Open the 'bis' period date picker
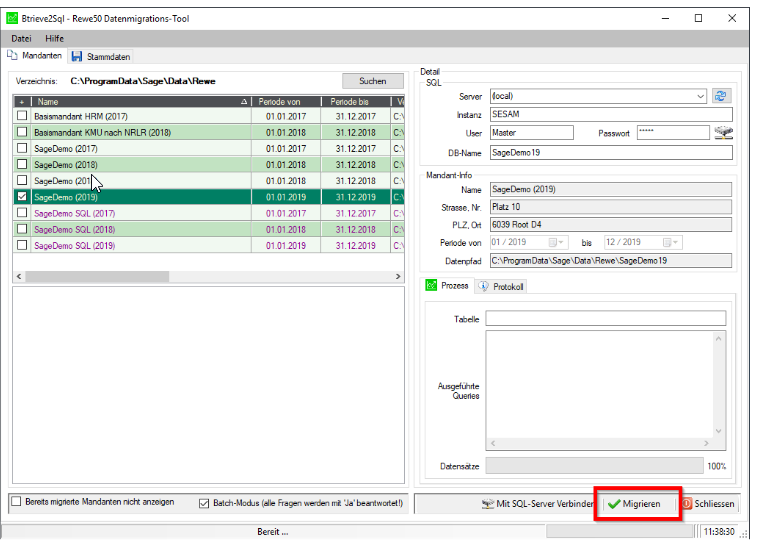Screen dimensions: 760x558 (x=671, y=242)
